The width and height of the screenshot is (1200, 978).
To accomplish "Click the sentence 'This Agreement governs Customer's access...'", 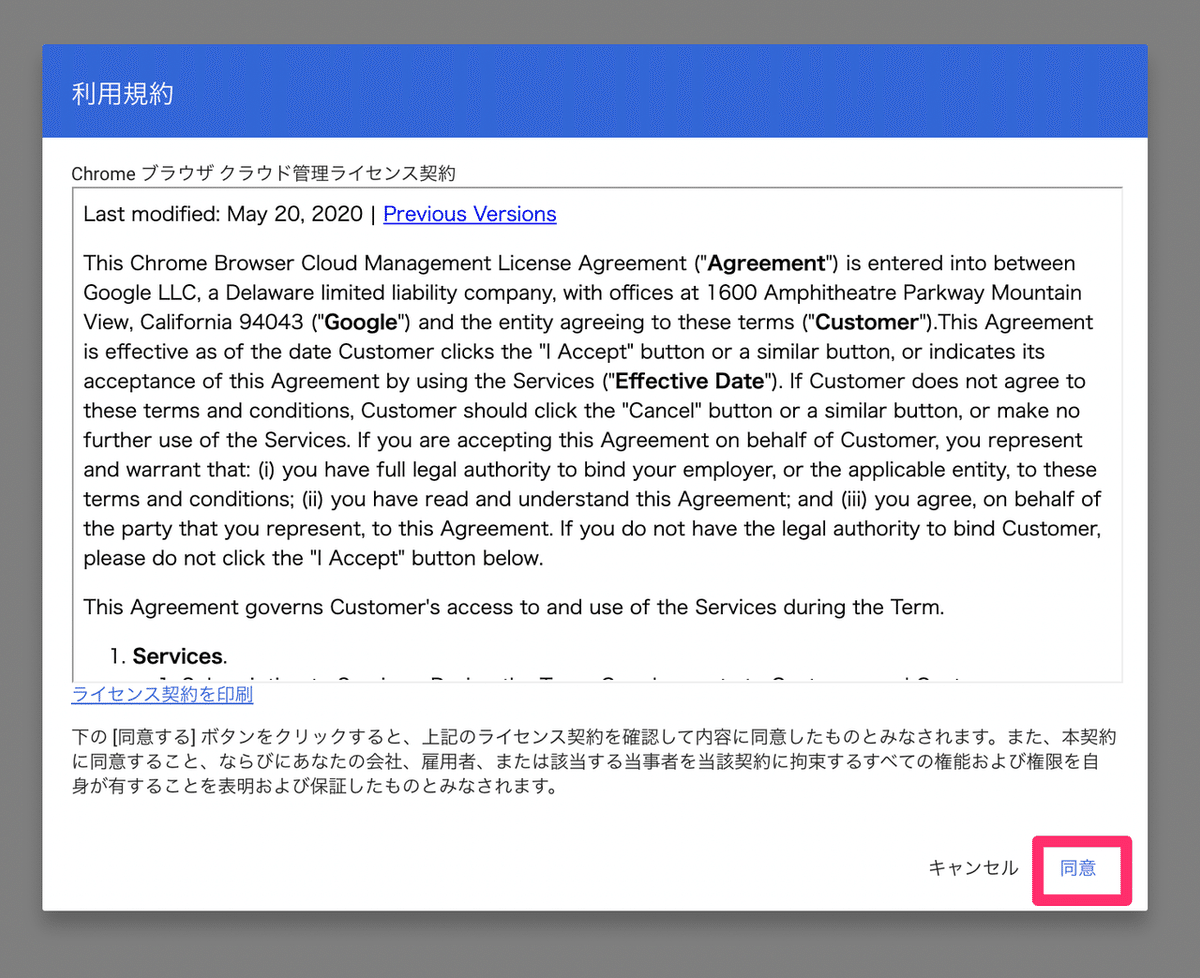I will tap(513, 607).
